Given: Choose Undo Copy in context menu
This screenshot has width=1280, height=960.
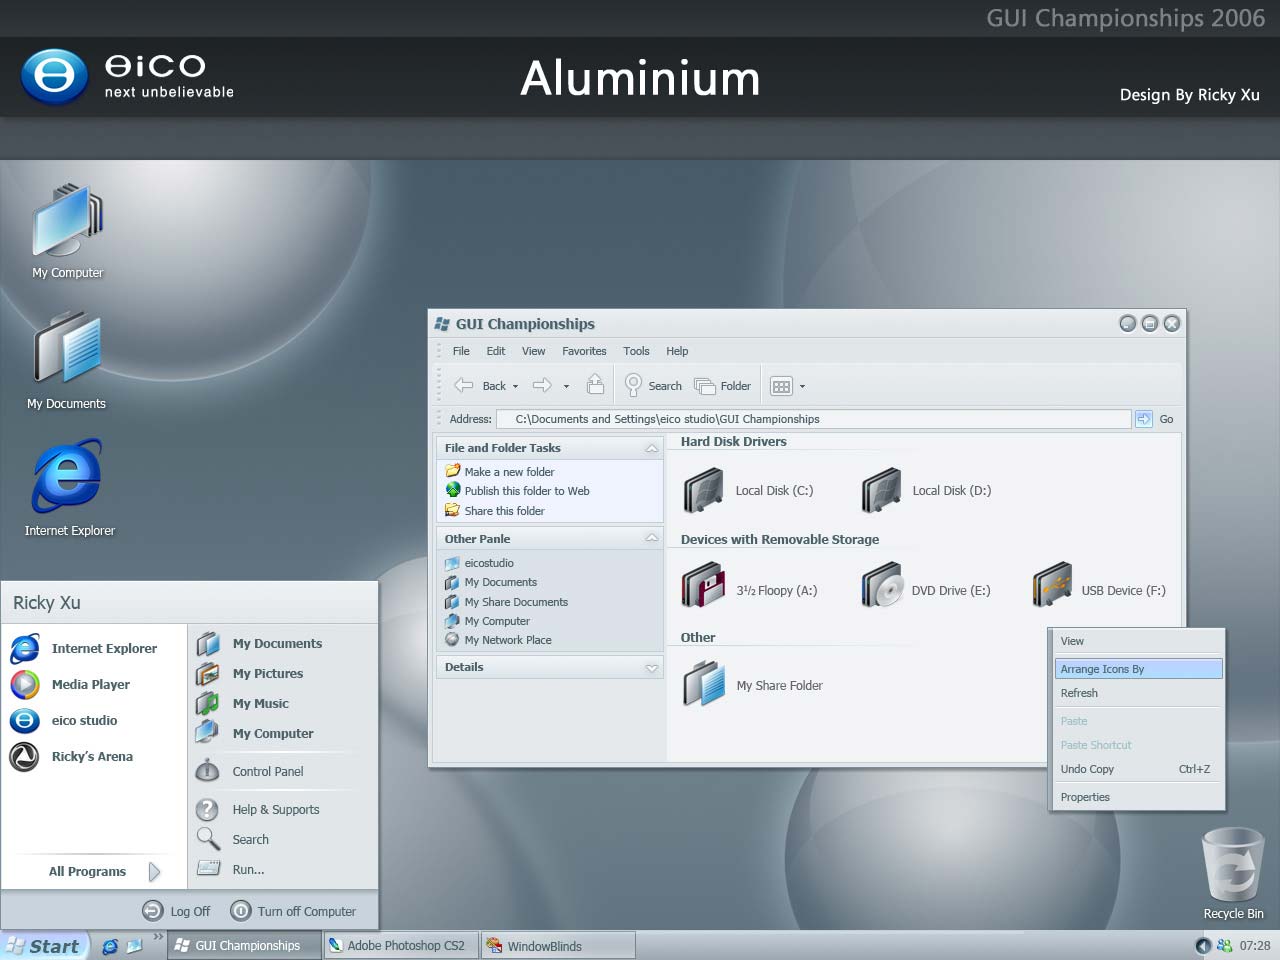Looking at the screenshot, I should point(1139,769).
